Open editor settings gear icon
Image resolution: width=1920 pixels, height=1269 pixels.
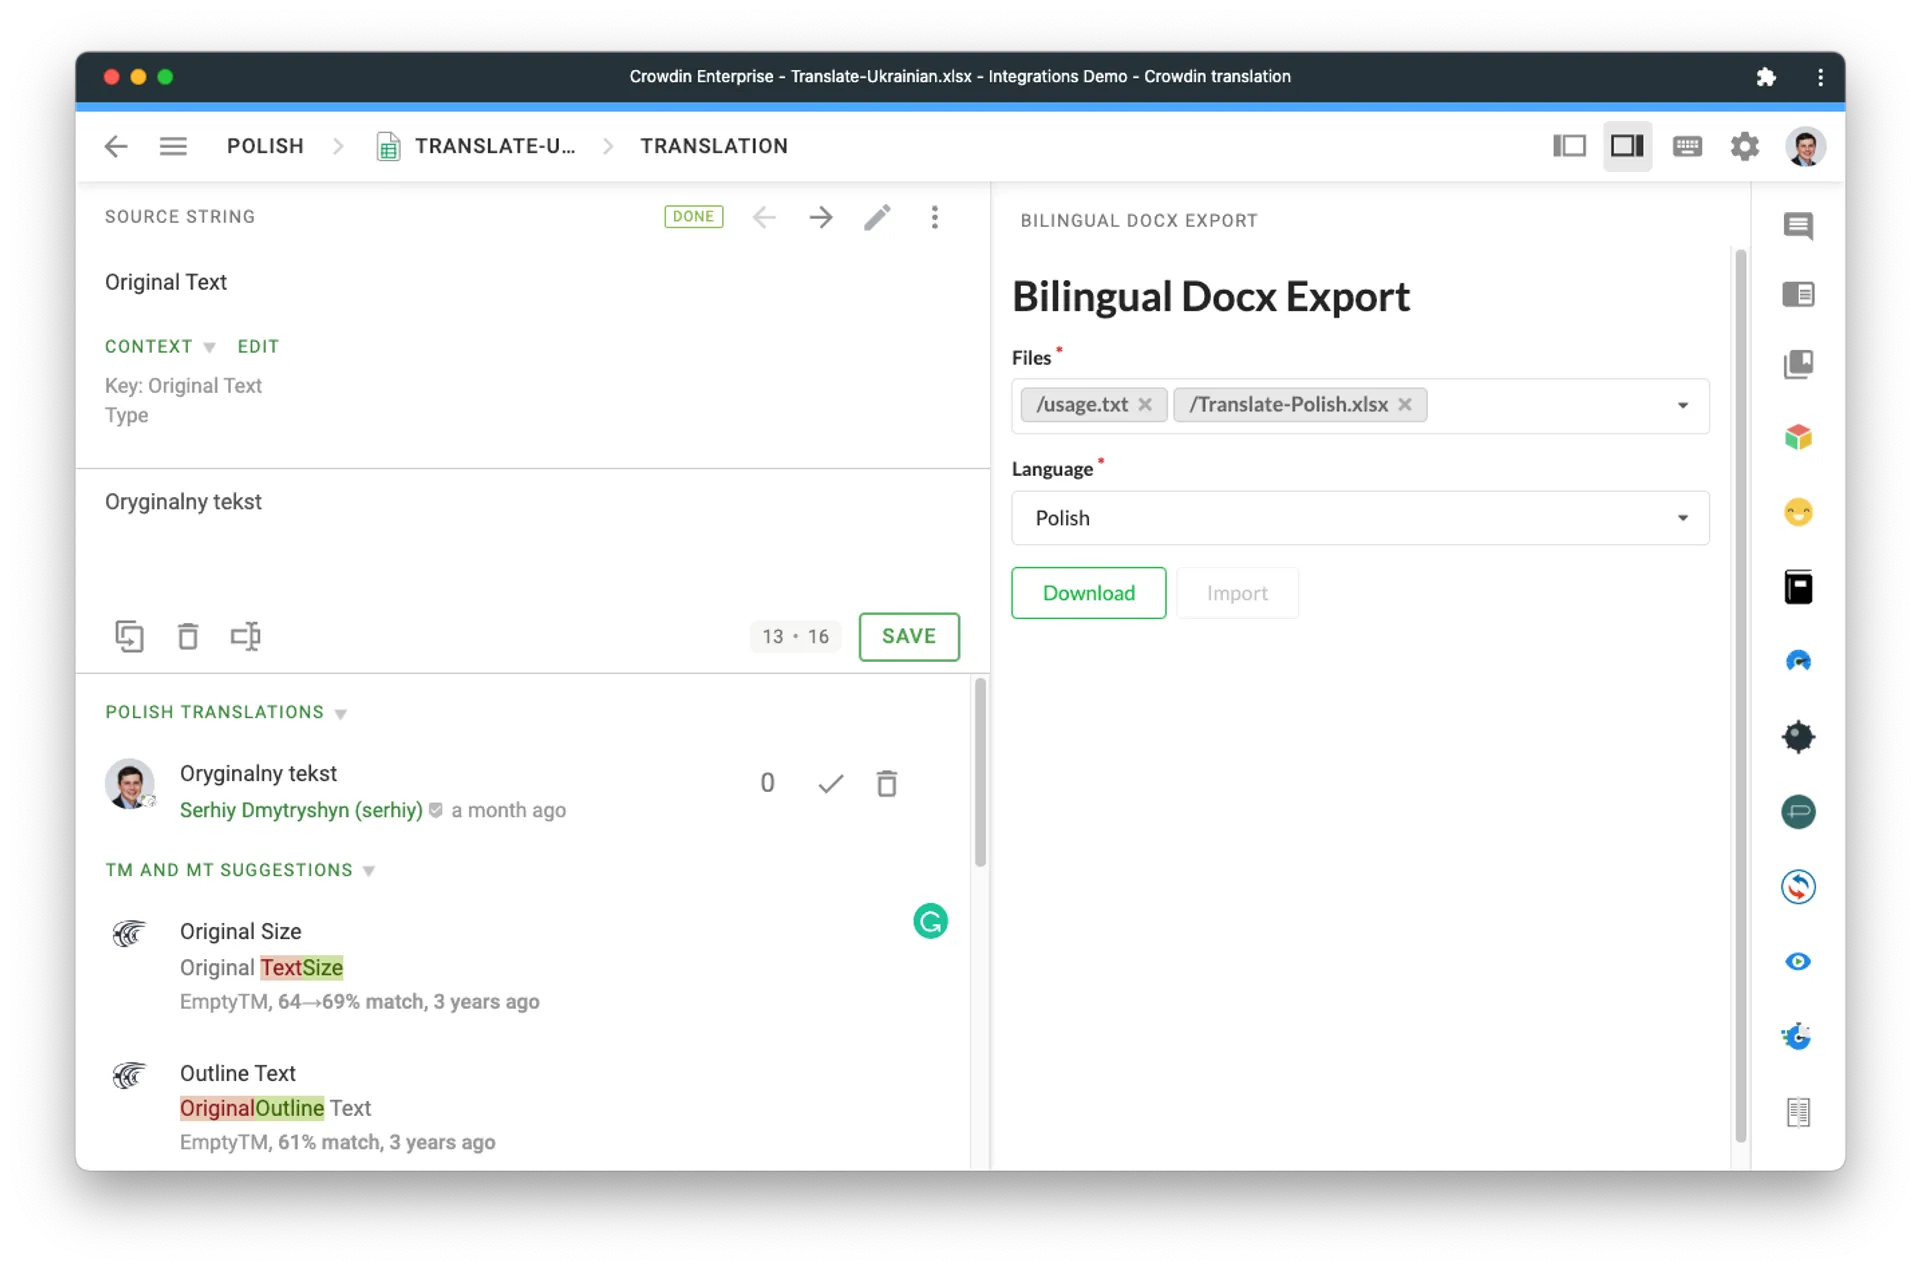(1745, 146)
